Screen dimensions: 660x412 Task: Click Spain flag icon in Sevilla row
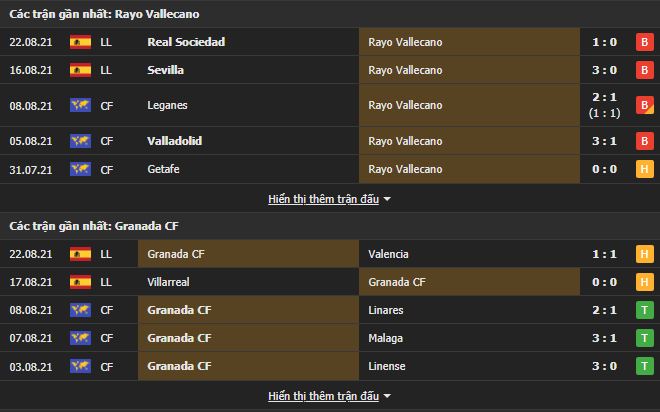point(80,70)
